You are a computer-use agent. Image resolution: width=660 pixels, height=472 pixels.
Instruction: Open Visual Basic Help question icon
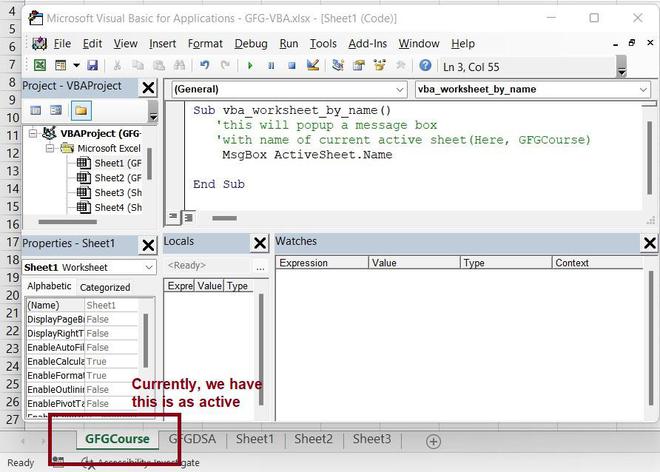(x=426, y=65)
